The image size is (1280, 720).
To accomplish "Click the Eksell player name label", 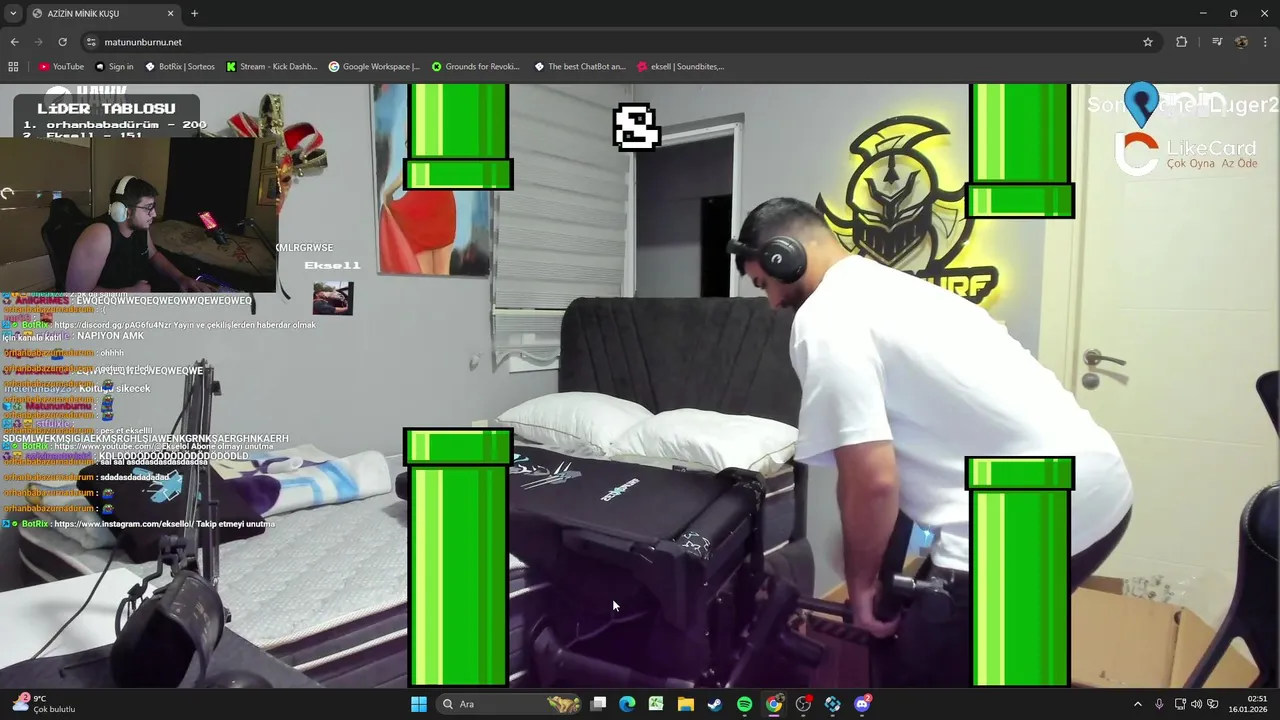I will 332,265.
